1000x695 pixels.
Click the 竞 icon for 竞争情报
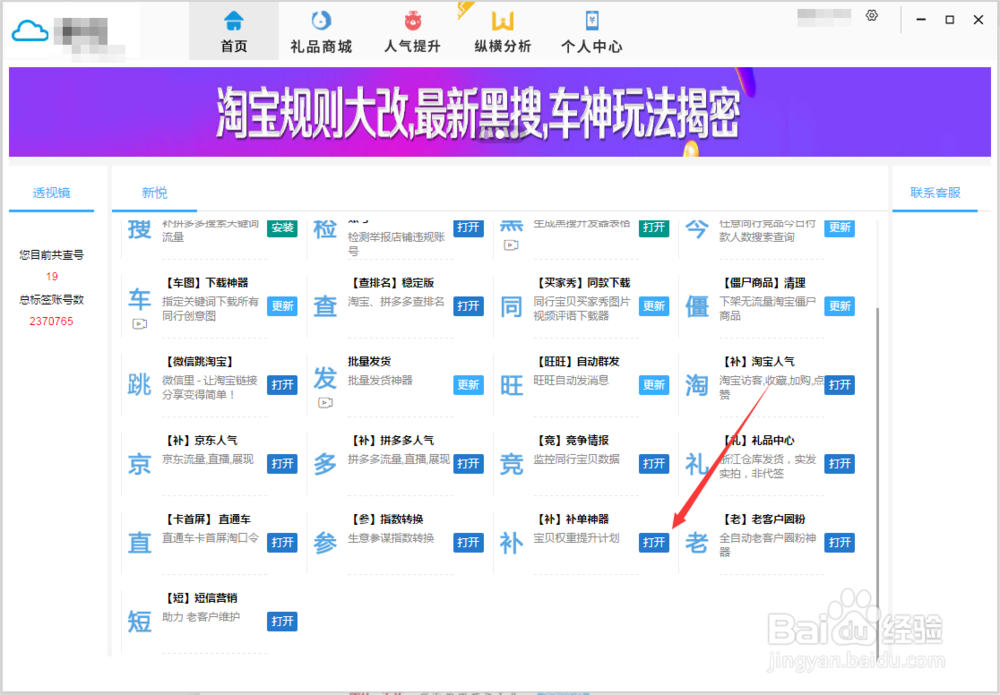click(x=511, y=464)
